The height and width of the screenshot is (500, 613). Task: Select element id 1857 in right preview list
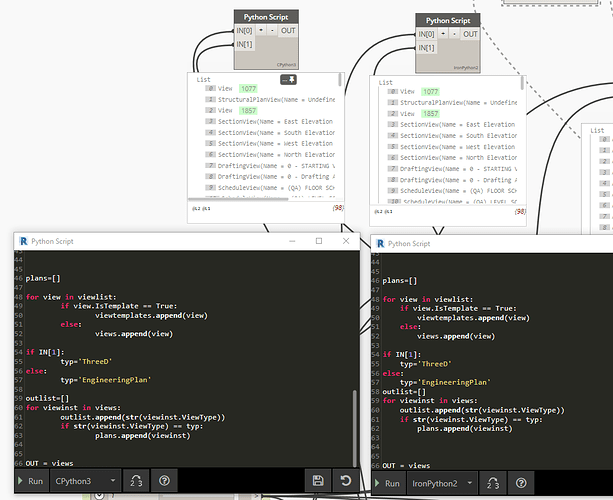coord(430,114)
